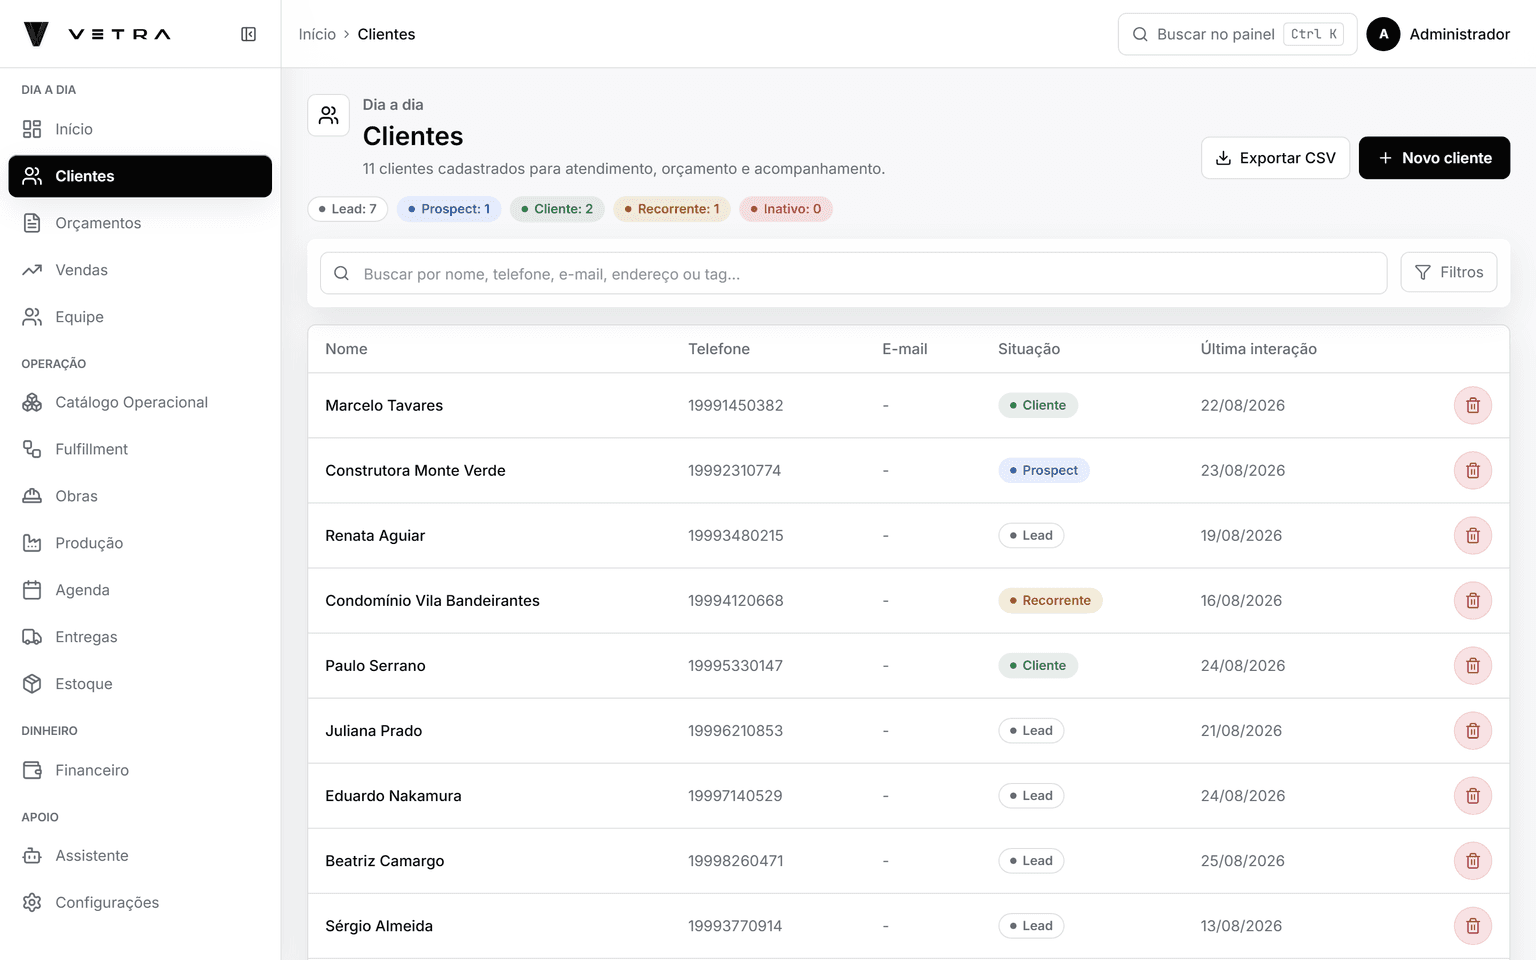Click the Assistente robot icon

tap(32, 856)
